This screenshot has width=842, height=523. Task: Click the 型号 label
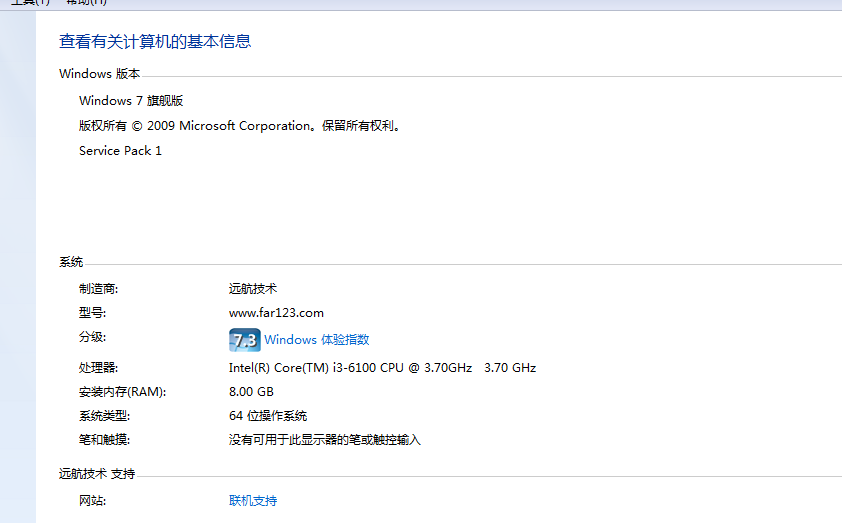(92, 313)
